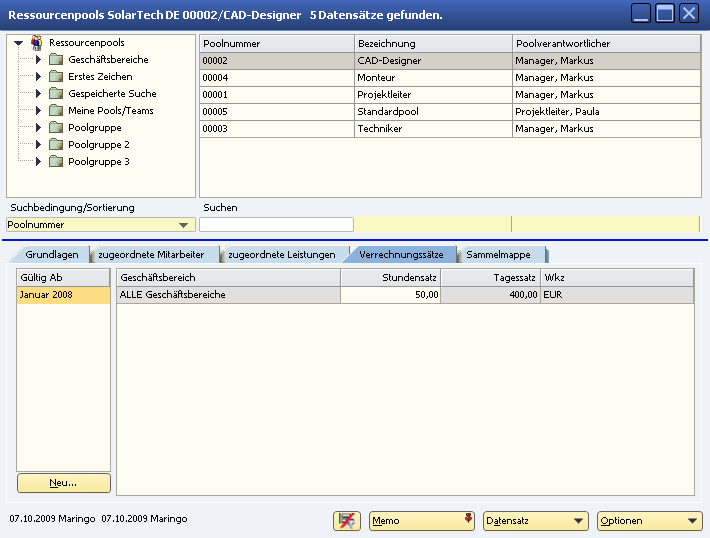This screenshot has height=538, width=710.
Task: Click the Gespeicherte Suche folder icon
Action: (56, 94)
